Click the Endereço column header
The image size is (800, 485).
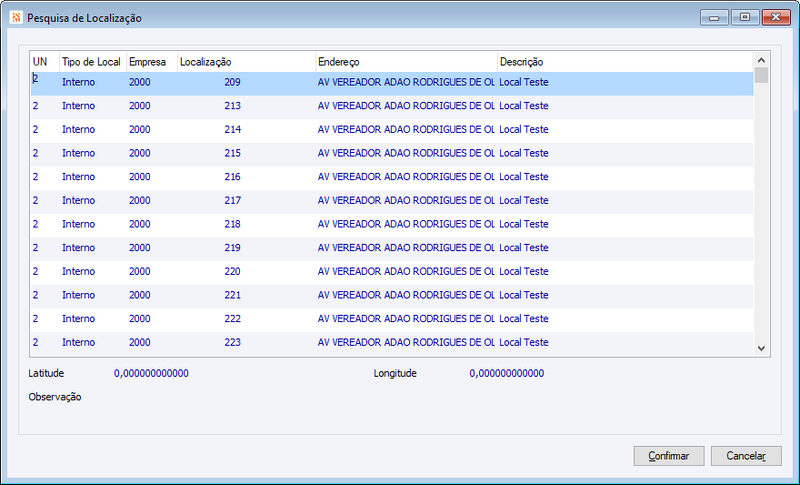[x=406, y=62]
